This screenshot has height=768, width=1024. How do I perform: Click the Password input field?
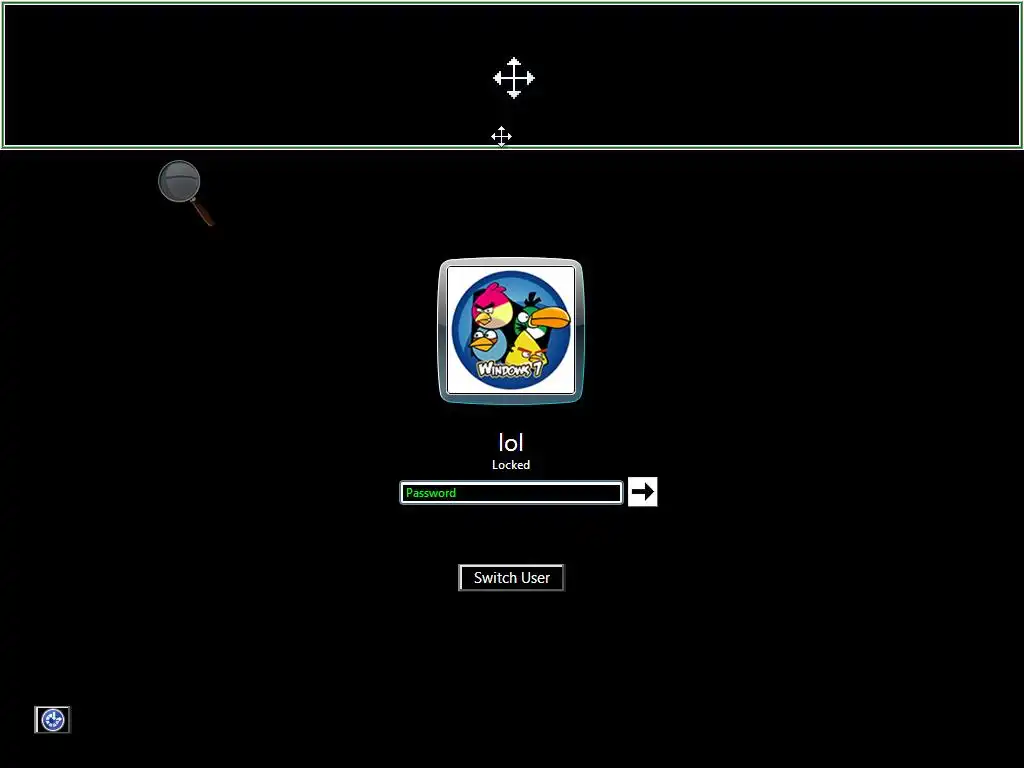pos(511,492)
